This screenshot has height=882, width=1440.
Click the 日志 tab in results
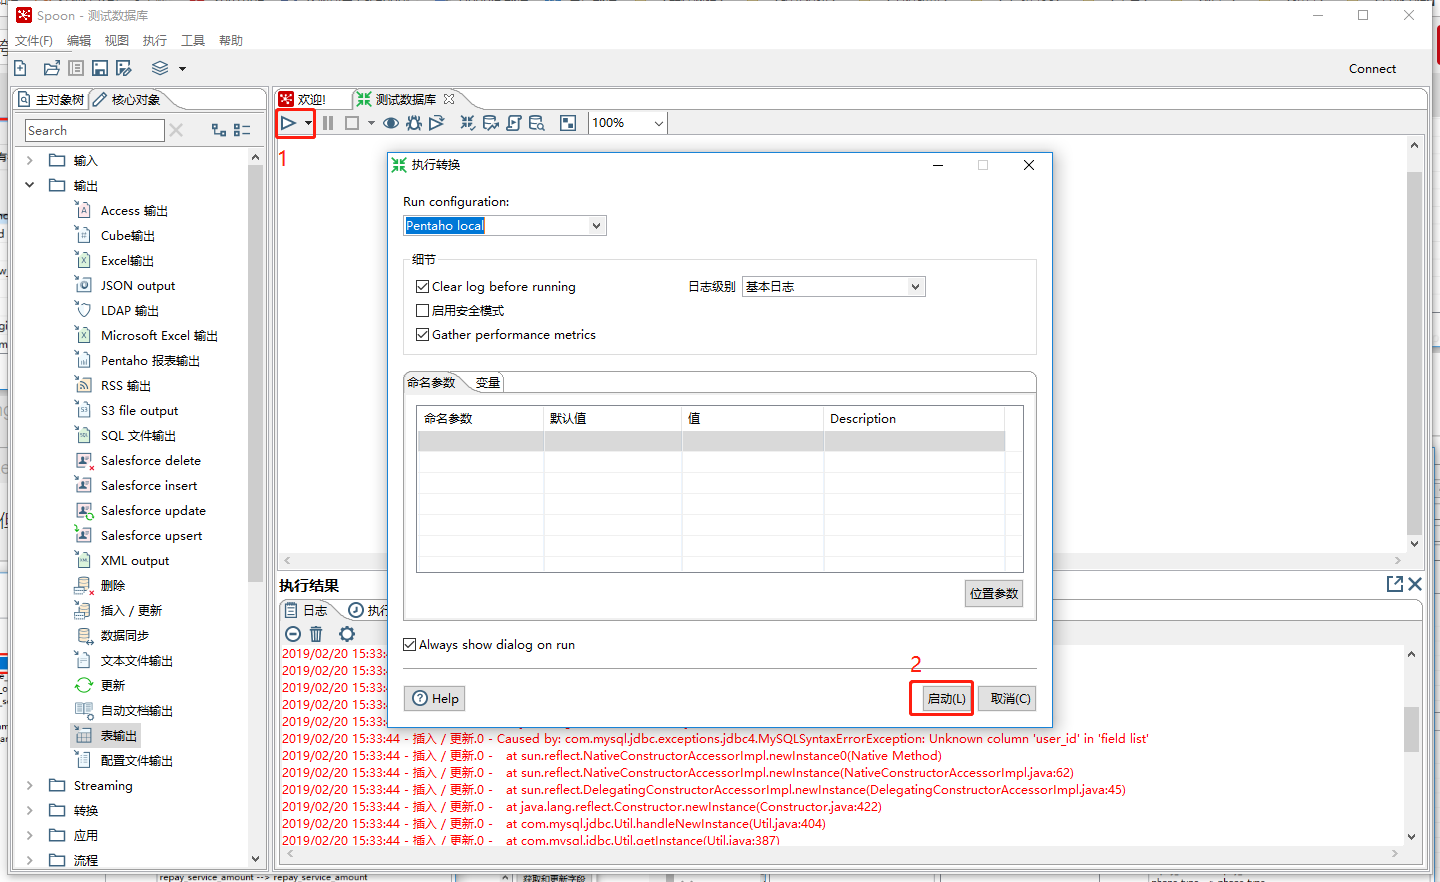[x=305, y=610]
